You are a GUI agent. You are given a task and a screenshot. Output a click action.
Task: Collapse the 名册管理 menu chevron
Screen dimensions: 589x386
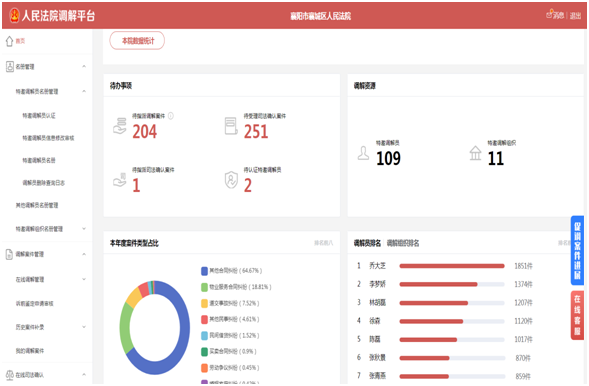point(84,66)
